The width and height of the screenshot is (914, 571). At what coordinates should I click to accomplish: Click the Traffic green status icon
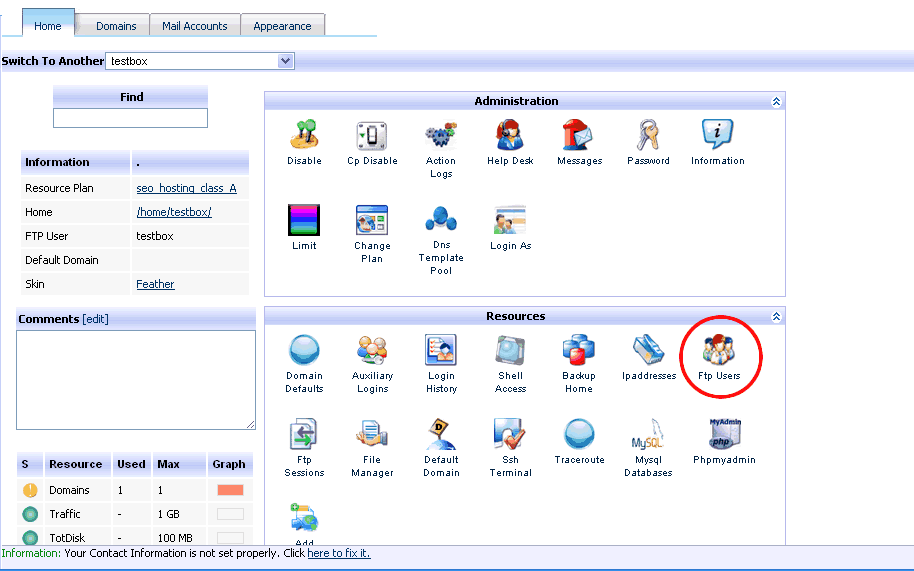point(30,514)
